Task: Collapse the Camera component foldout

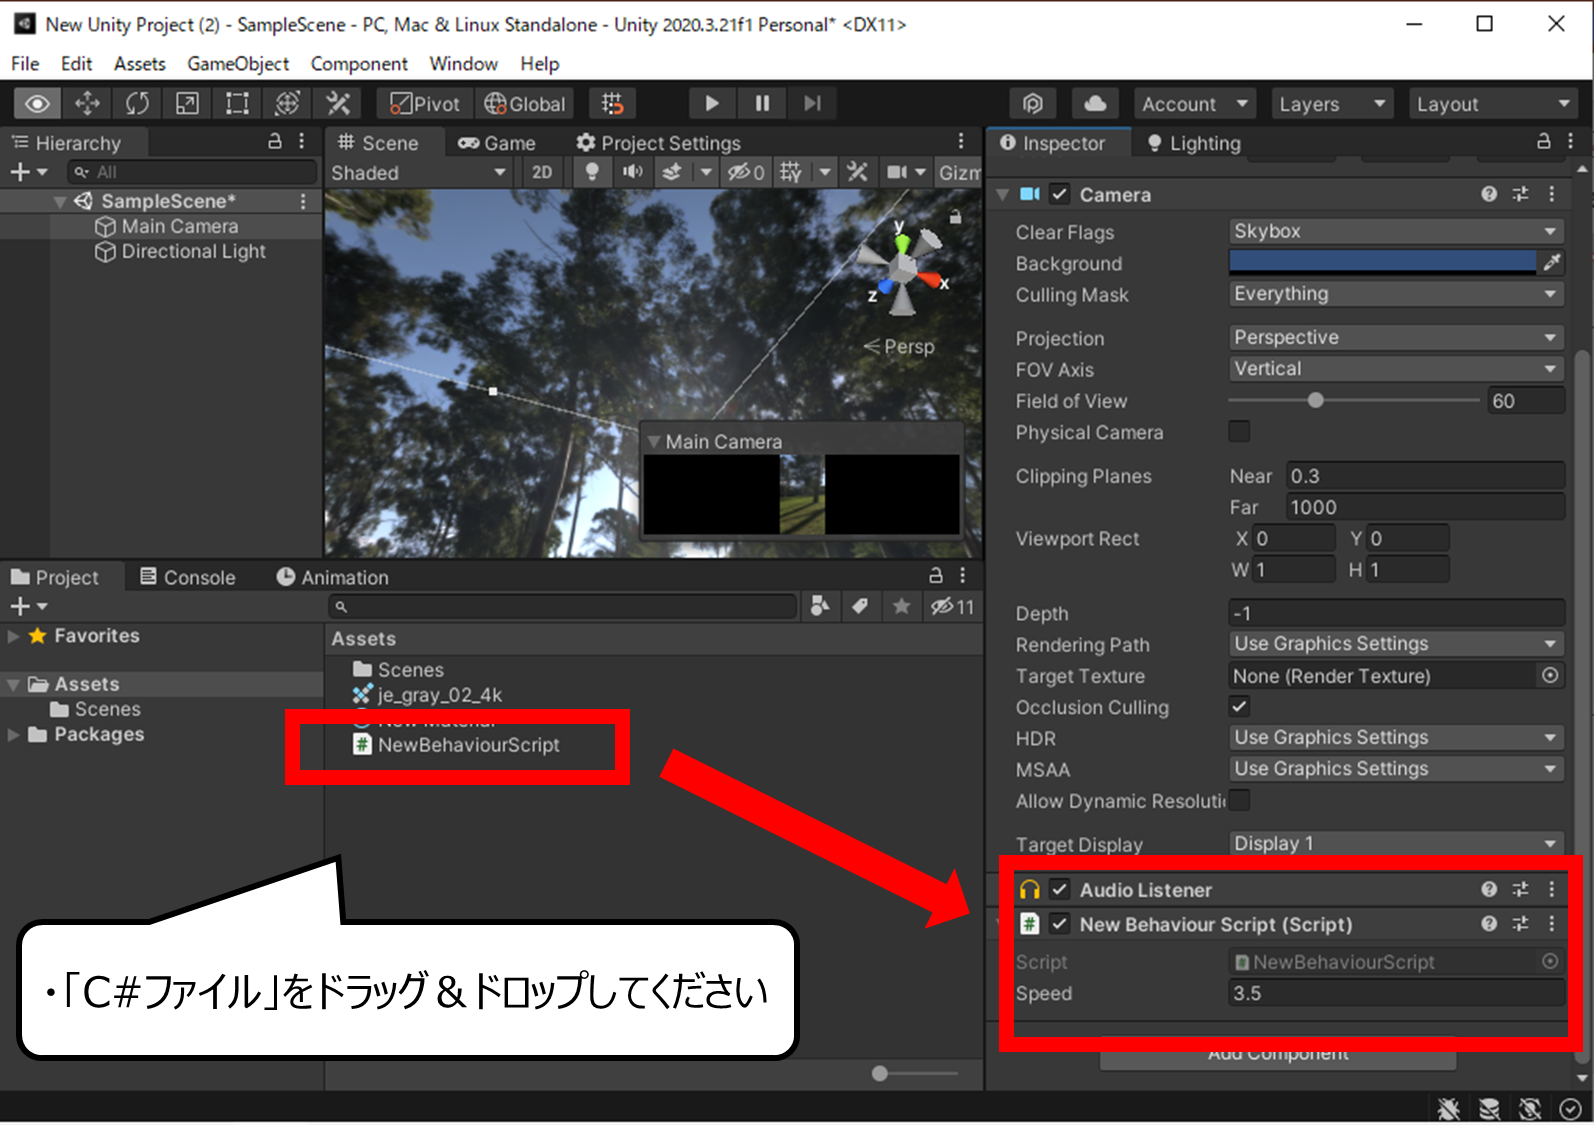Action: (1003, 194)
